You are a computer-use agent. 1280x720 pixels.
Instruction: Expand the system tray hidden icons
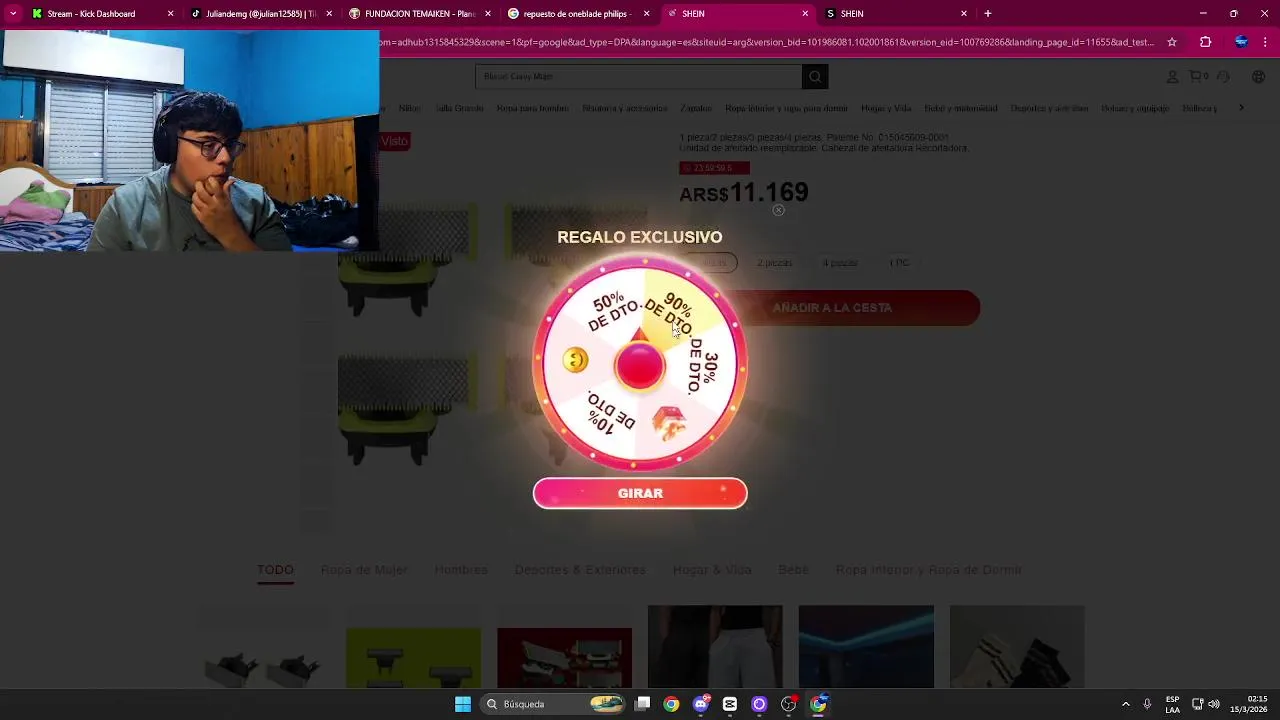click(x=1126, y=704)
